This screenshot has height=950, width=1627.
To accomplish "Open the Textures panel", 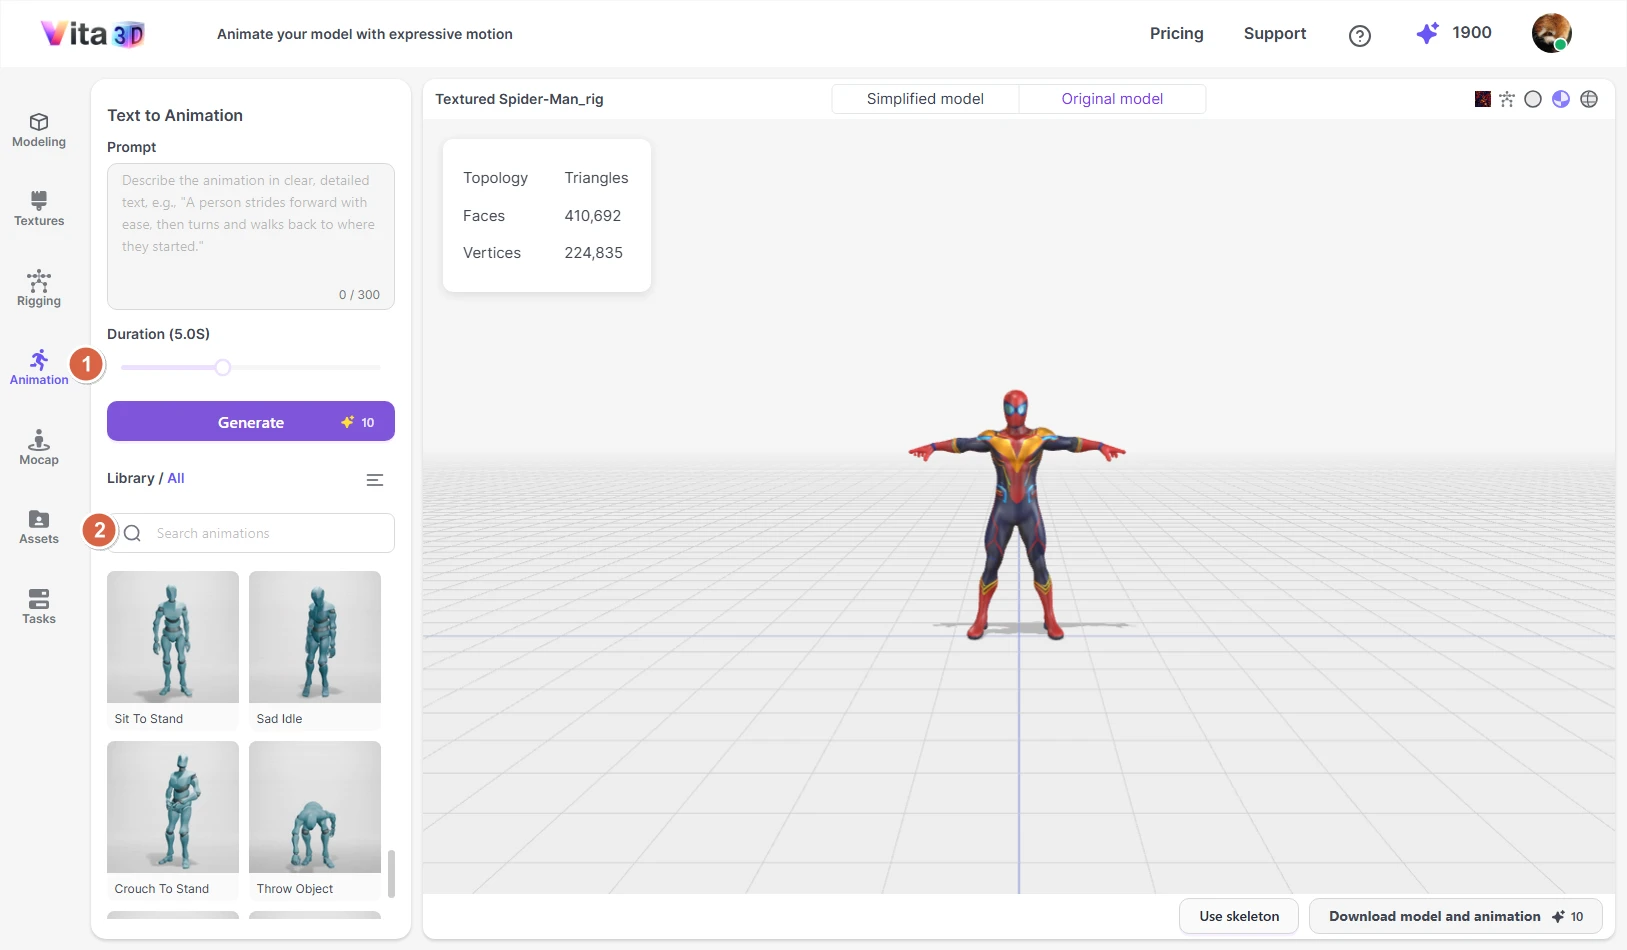I will click(x=38, y=209).
